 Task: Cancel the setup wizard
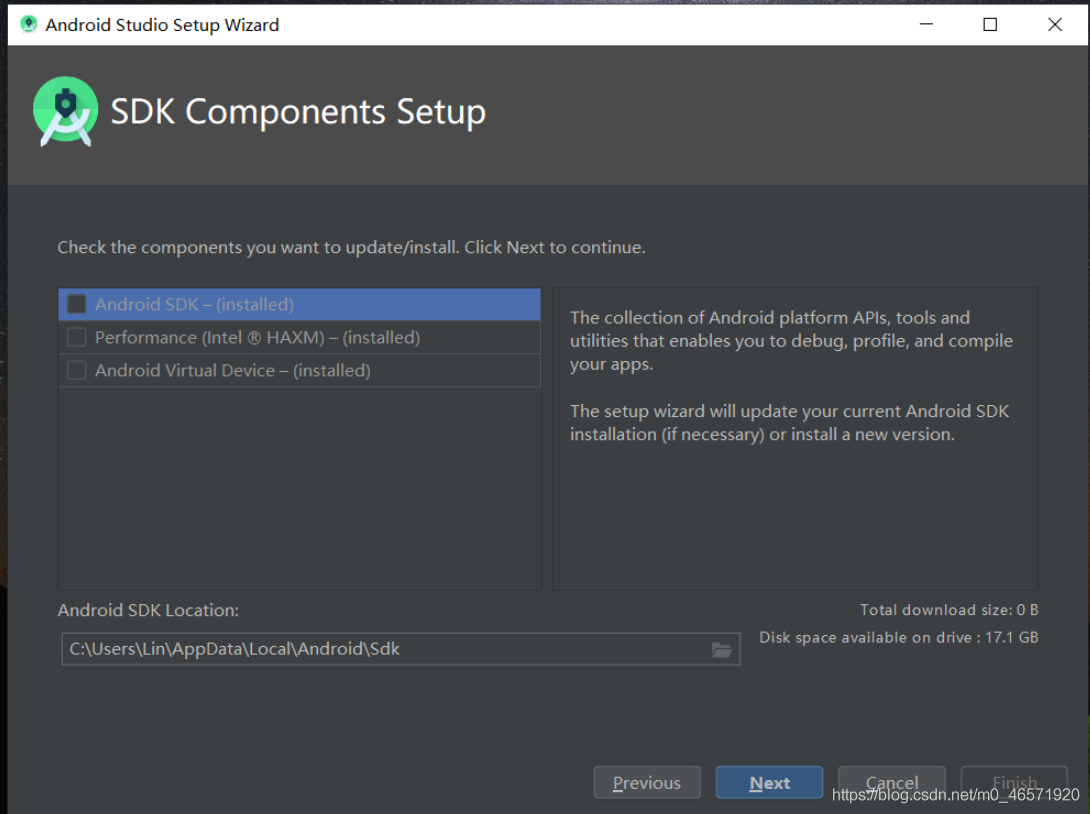click(x=891, y=783)
